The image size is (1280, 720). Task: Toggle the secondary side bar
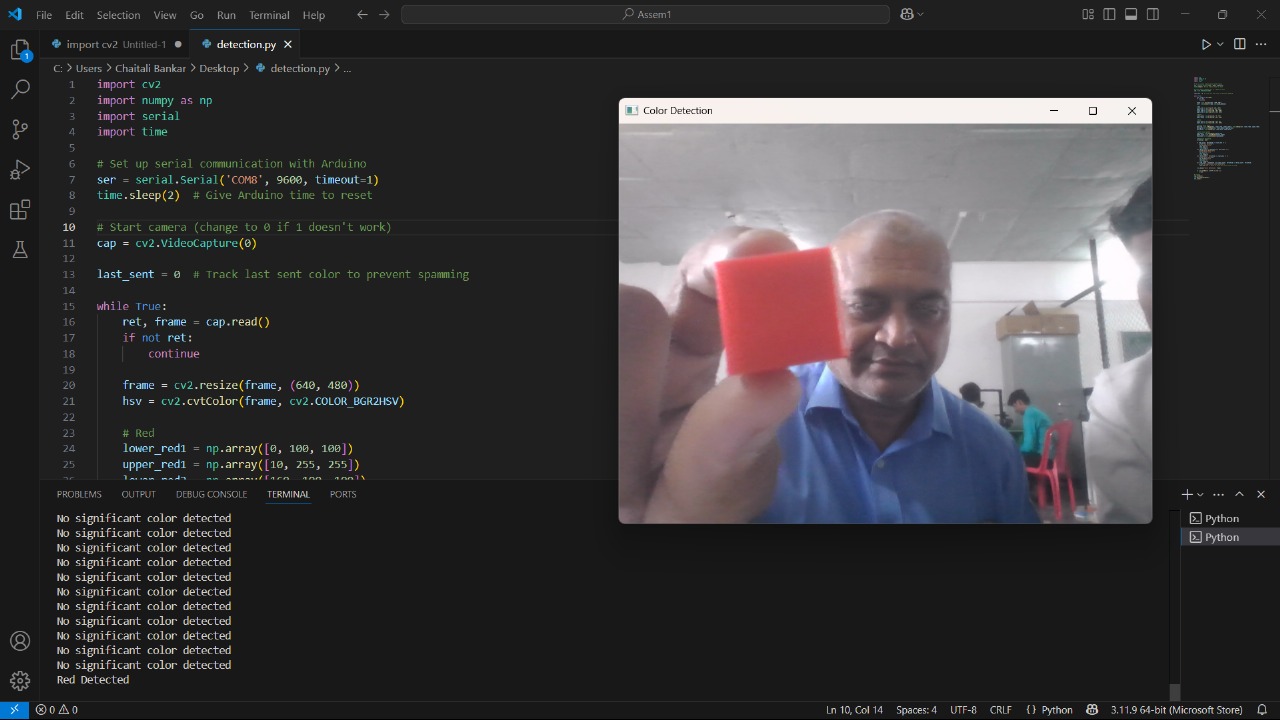(x=1153, y=14)
